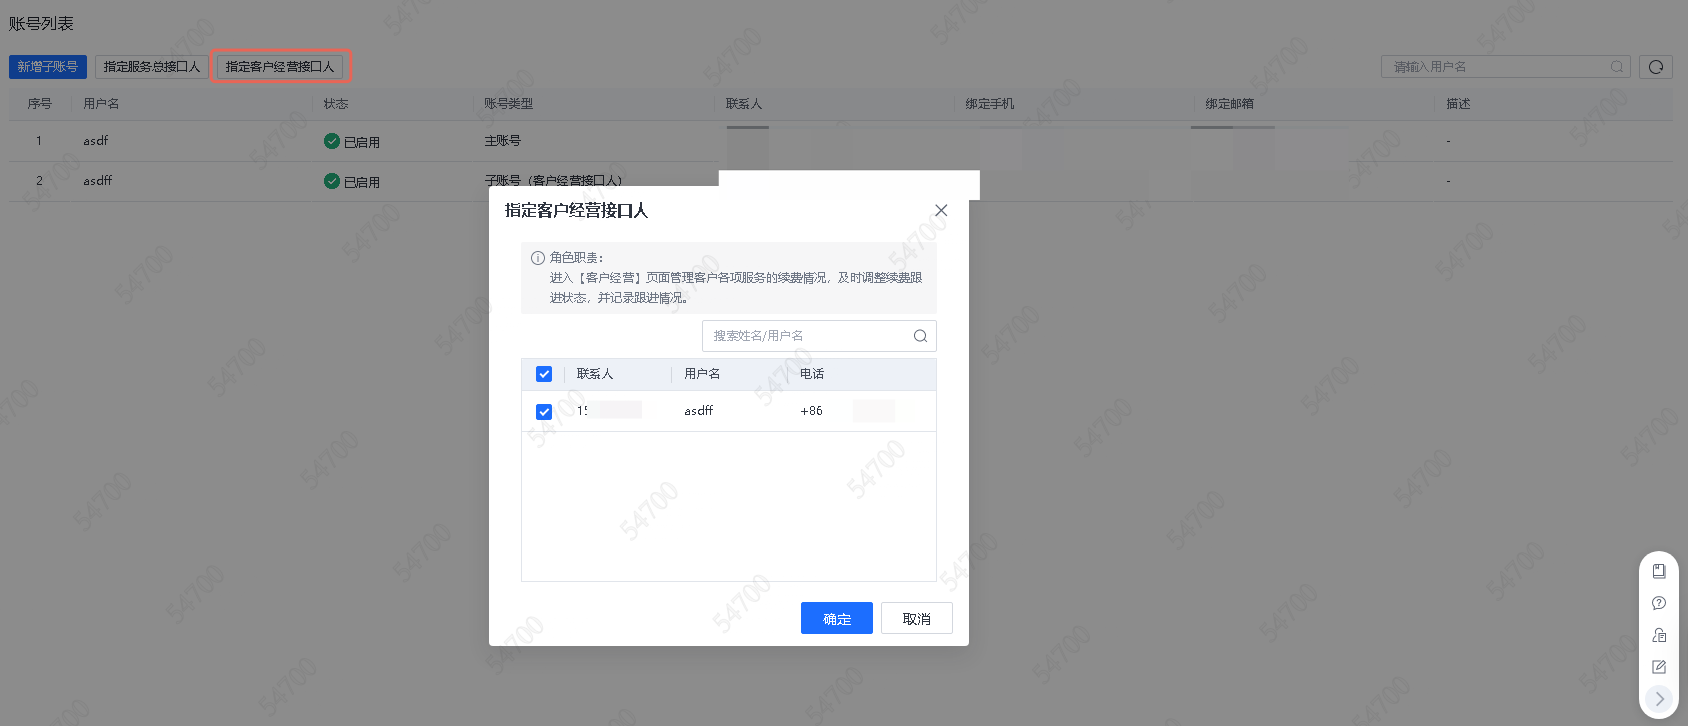Click the documentation book icon in floating toolbar
The height and width of the screenshot is (726, 1688).
pyautogui.click(x=1659, y=571)
